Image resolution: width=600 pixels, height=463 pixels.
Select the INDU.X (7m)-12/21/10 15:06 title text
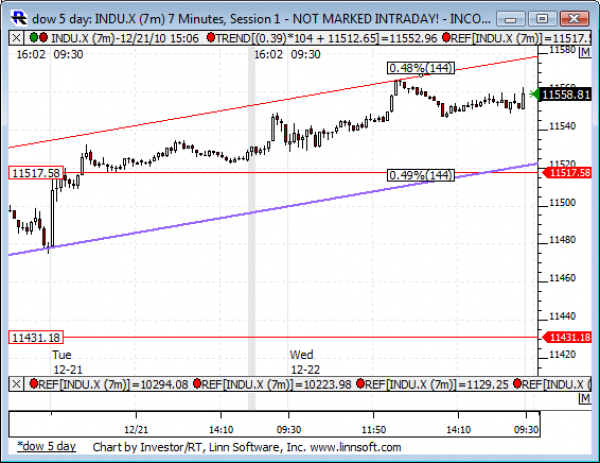[x=125, y=38]
